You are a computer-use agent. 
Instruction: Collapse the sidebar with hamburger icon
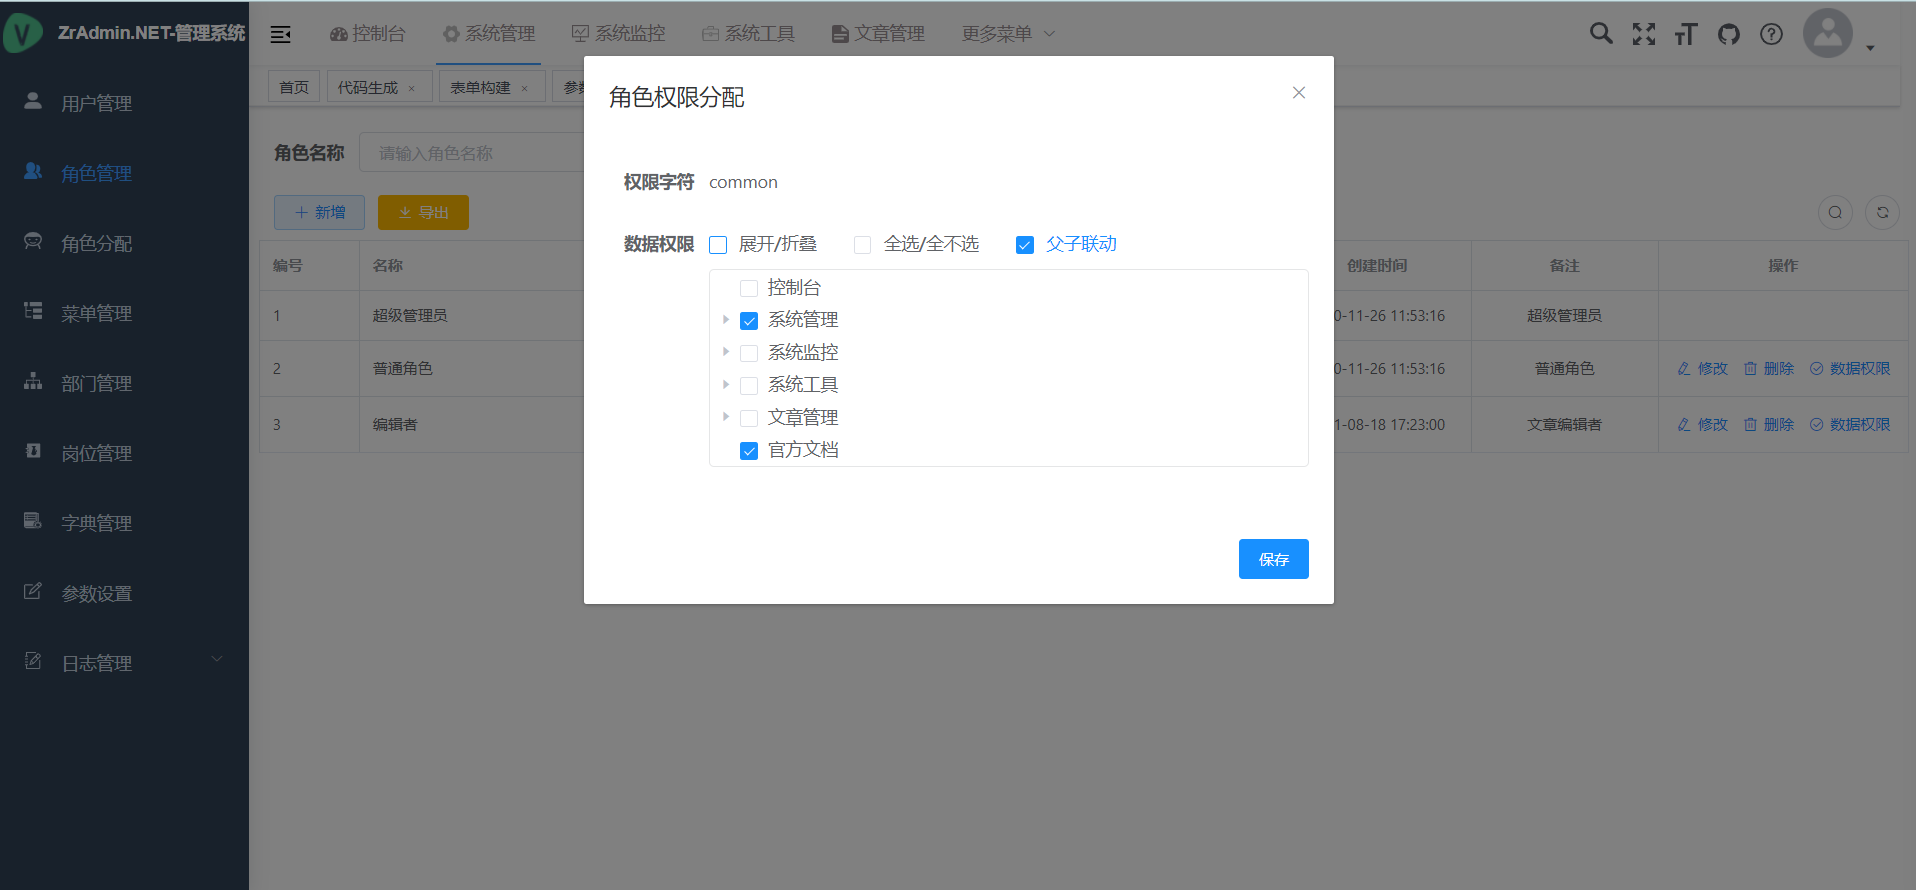coord(281,34)
